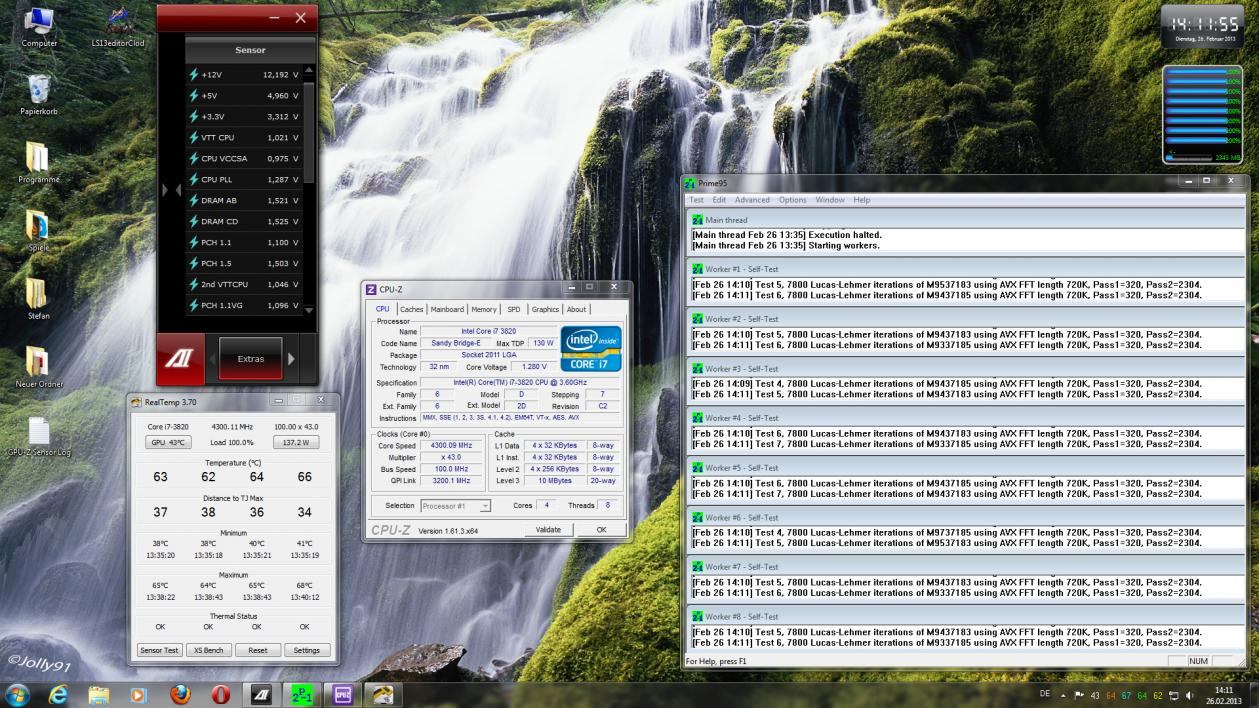The height and width of the screenshot is (708, 1259).
Task: Click the Sensor Test button in RealTemp
Action: [159, 650]
